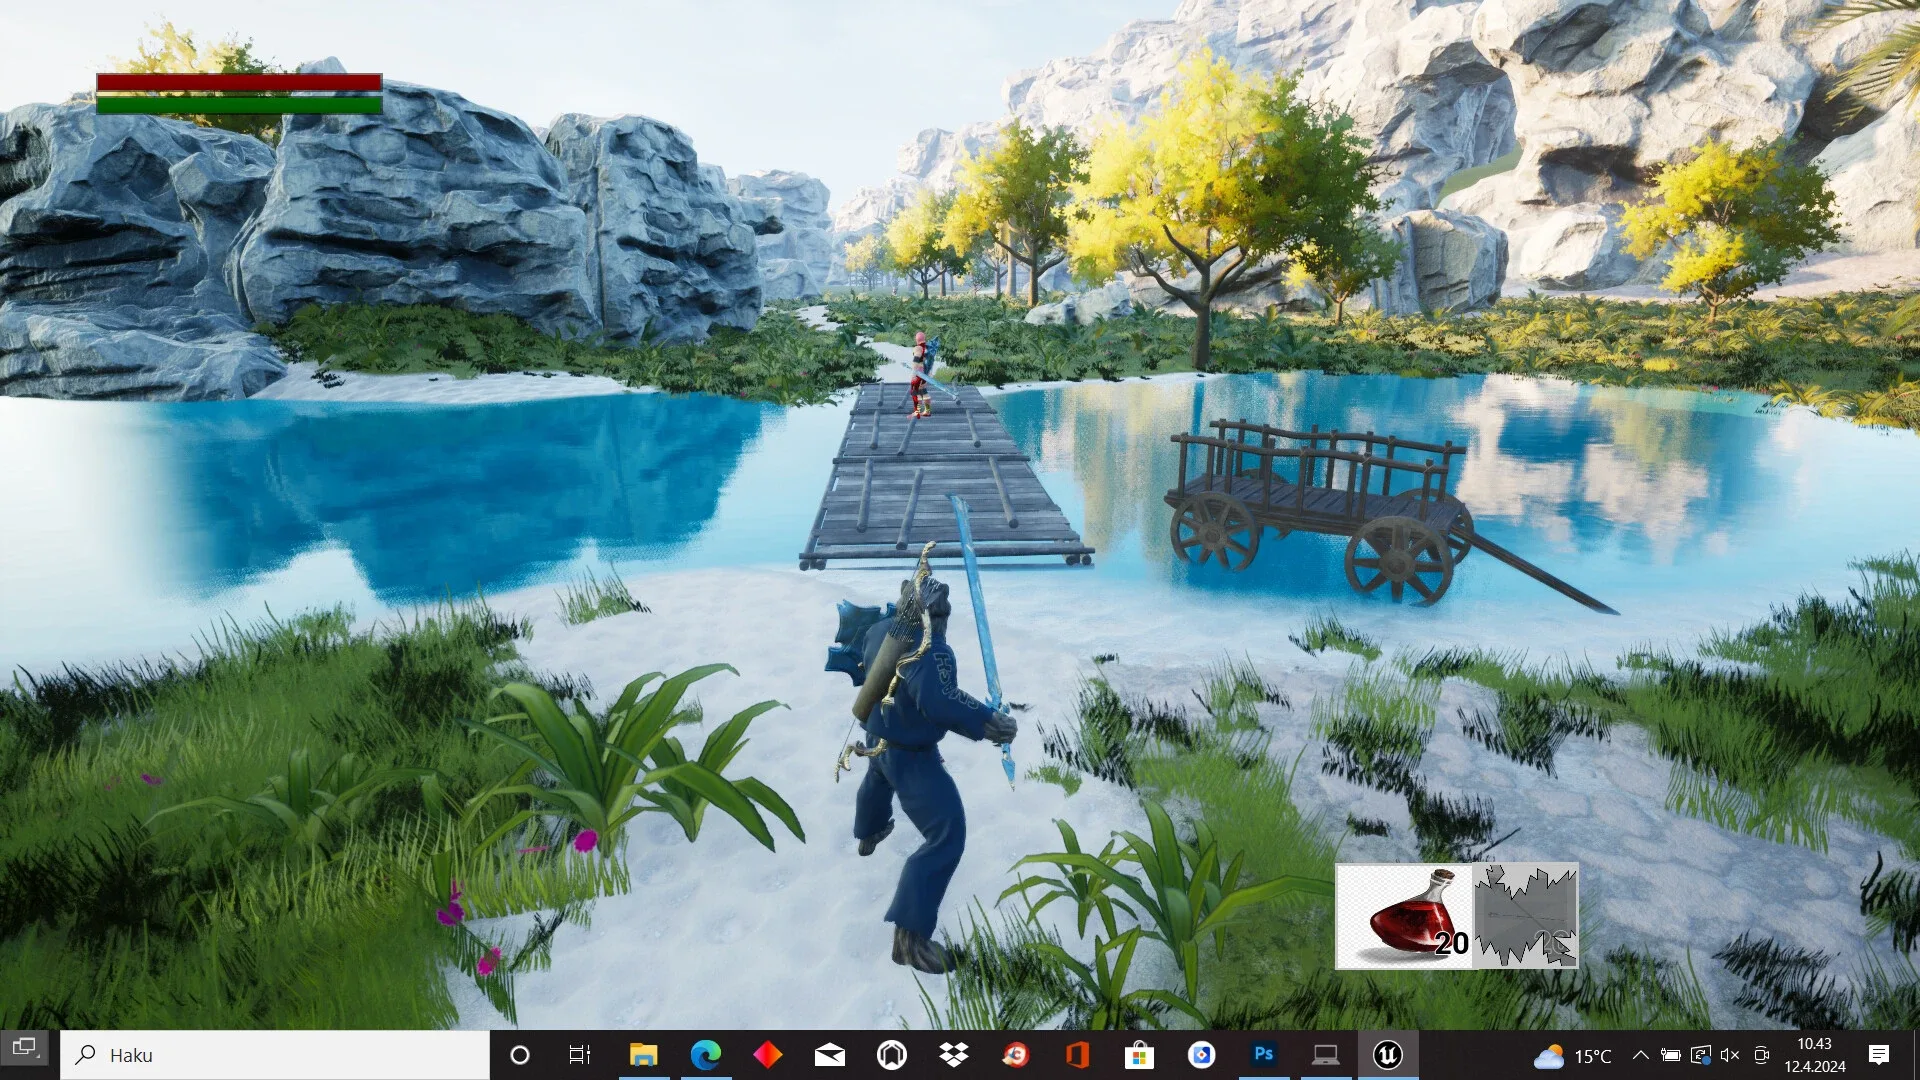
Task: Open Photoshop from the taskbar
Action: tap(1263, 1055)
